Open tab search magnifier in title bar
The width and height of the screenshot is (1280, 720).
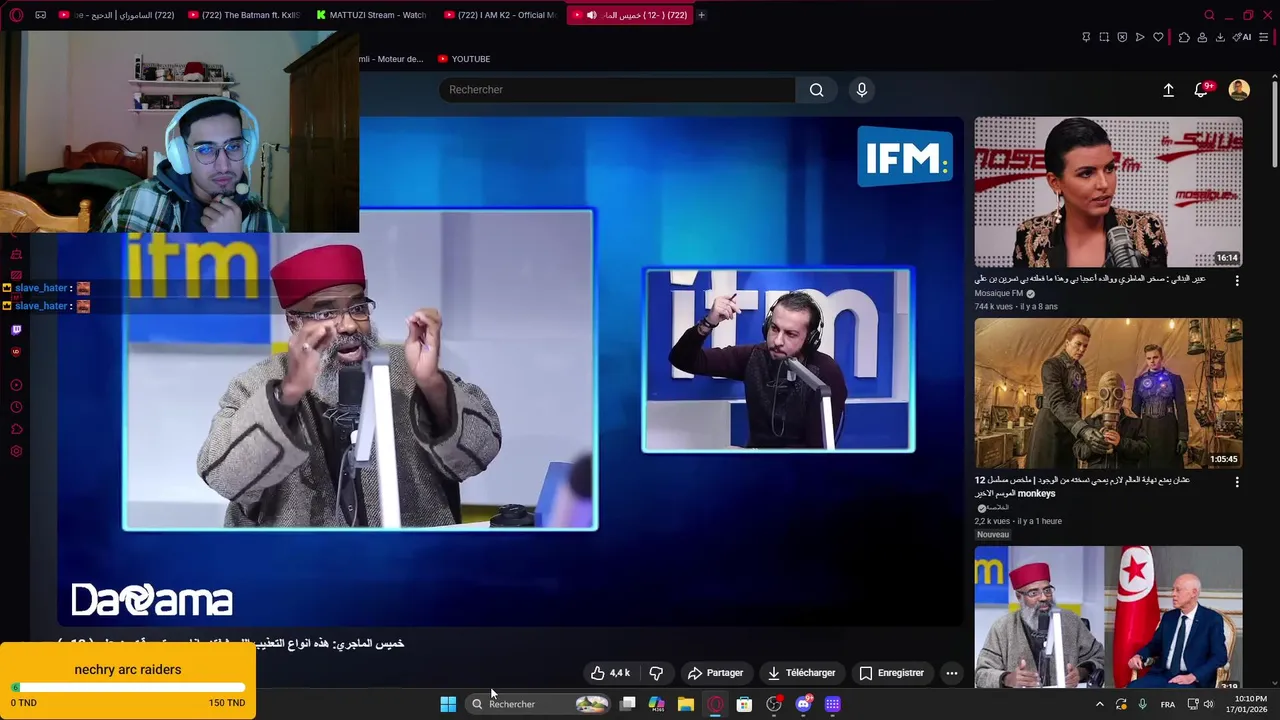pos(1209,15)
